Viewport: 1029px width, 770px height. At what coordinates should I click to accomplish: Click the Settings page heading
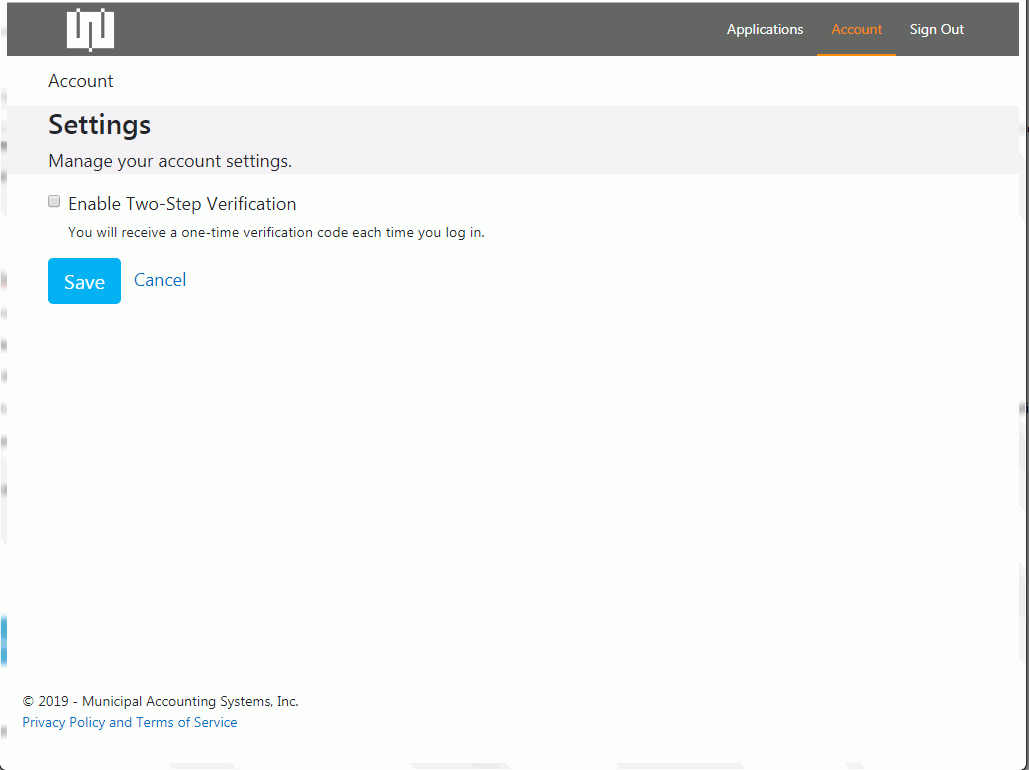(100, 125)
